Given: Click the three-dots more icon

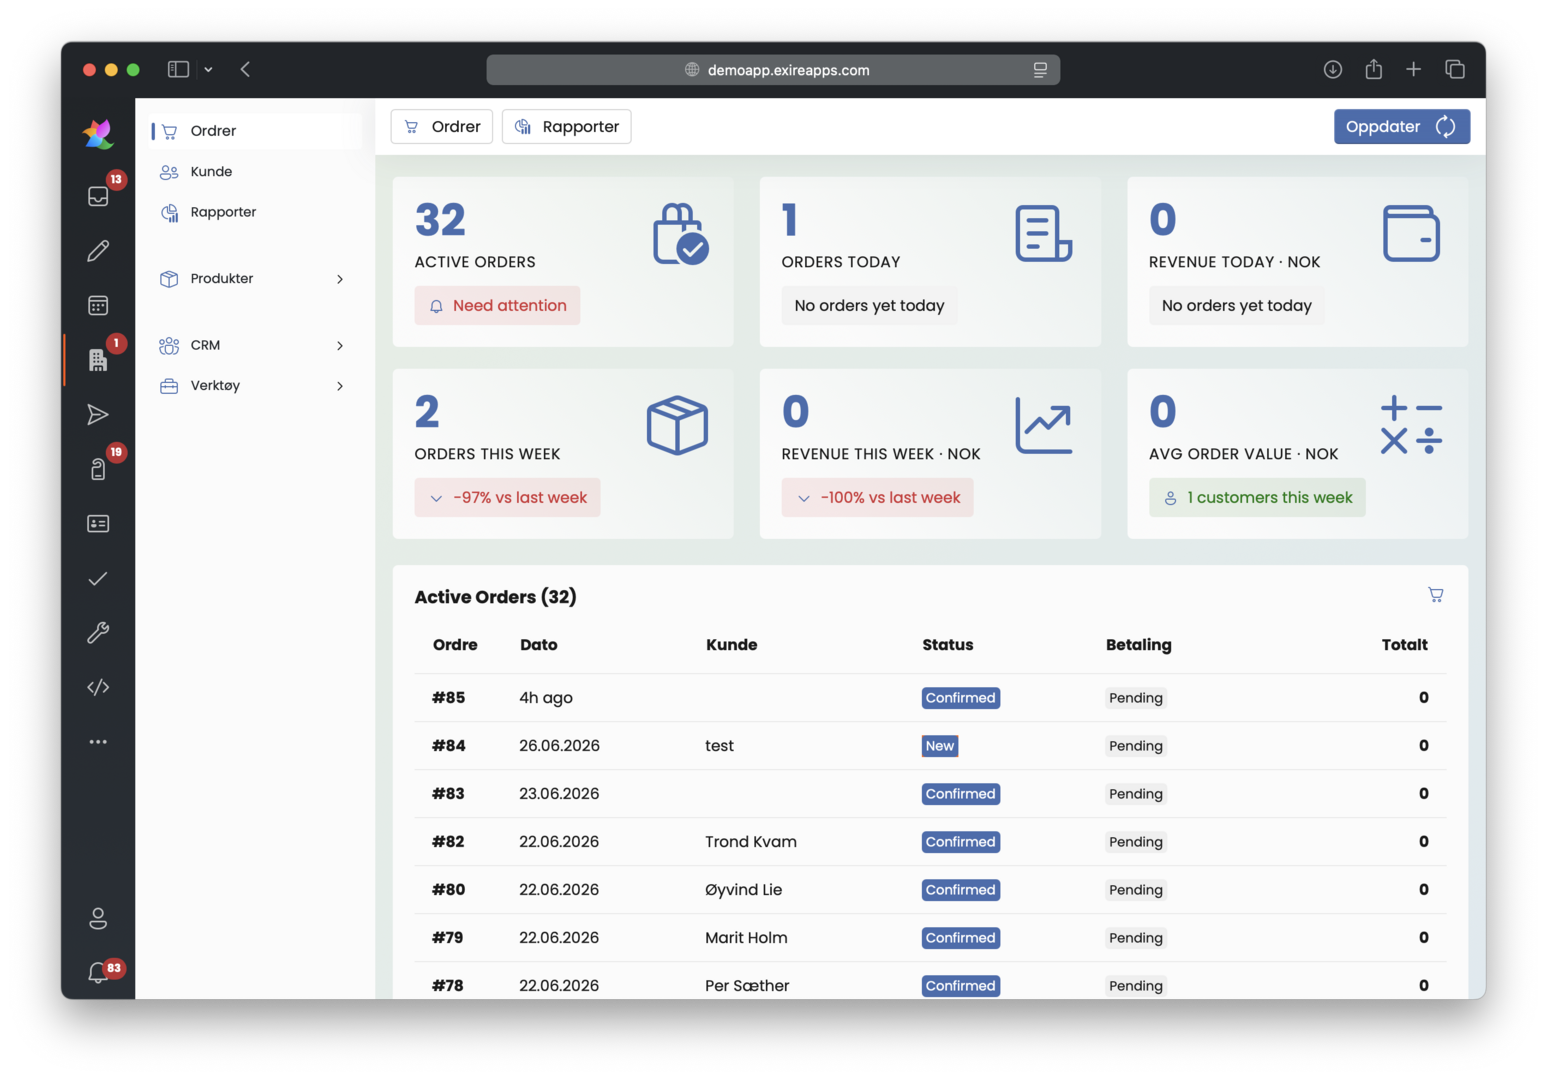Looking at the screenshot, I should [98, 742].
